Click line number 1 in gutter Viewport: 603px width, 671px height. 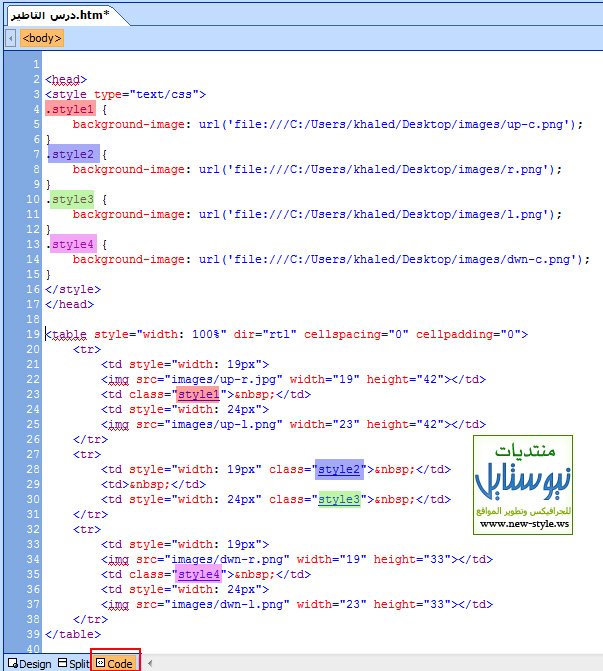(x=36, y=64)
